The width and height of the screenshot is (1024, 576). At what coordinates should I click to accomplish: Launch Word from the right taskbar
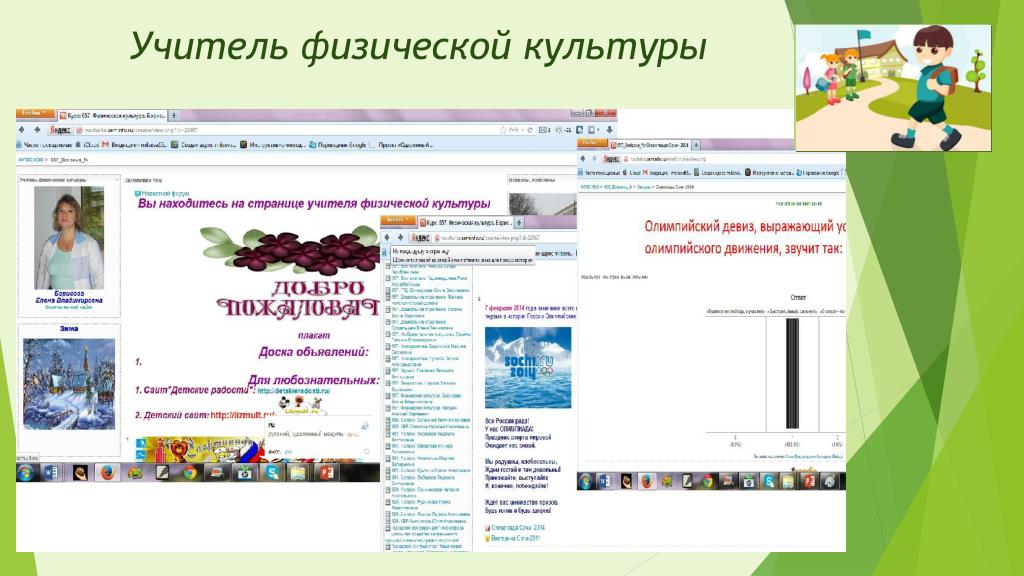coord(605,481)
